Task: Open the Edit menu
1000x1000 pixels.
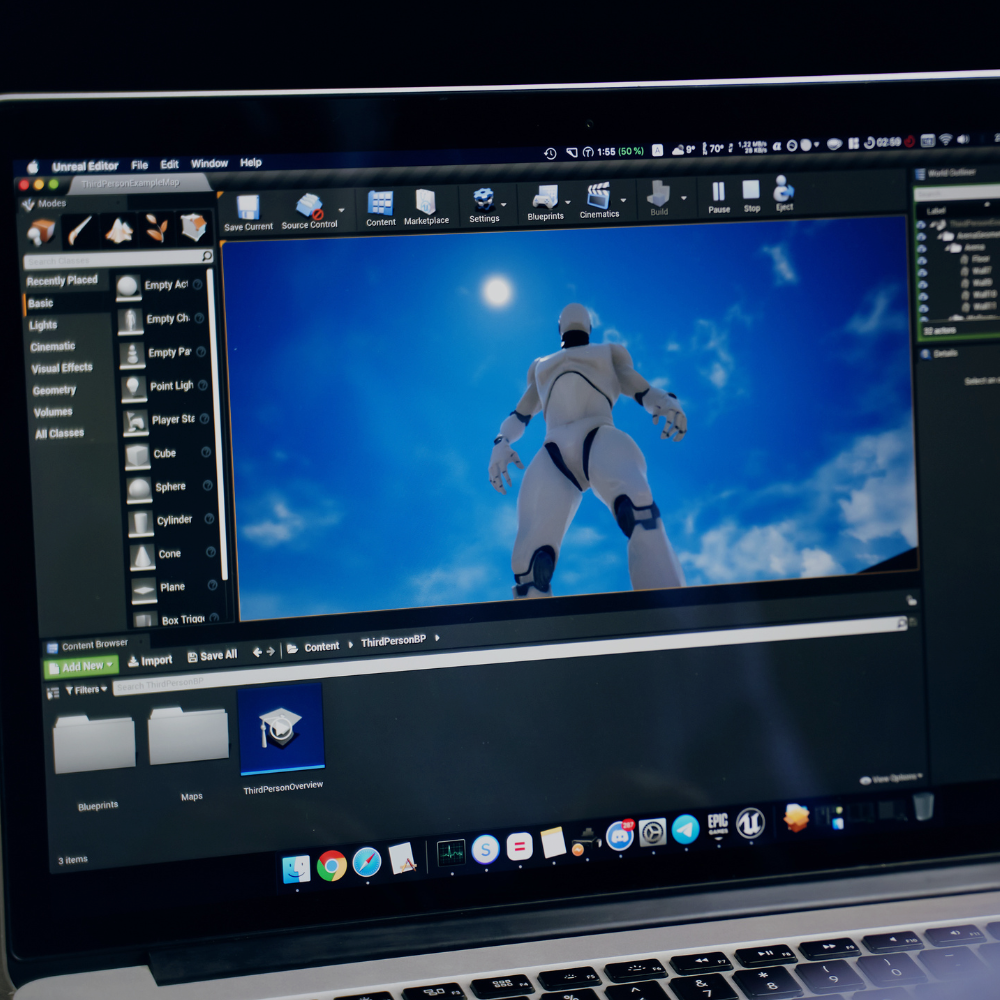Action: 169,165
